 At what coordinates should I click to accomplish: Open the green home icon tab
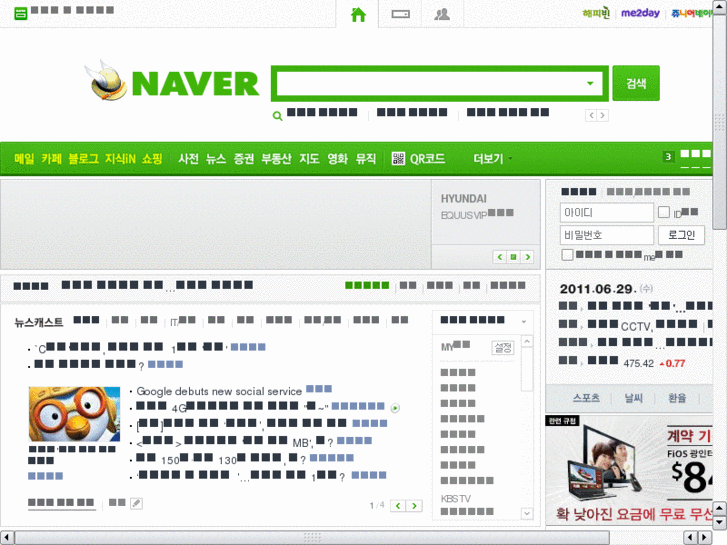coord(358,14)
